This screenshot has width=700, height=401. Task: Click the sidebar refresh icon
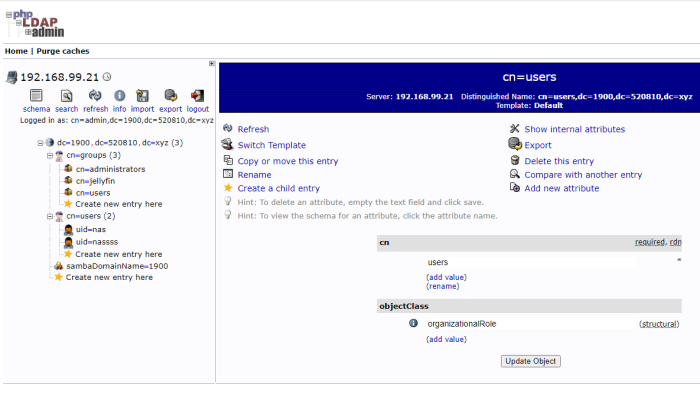[x=95, y=96]
